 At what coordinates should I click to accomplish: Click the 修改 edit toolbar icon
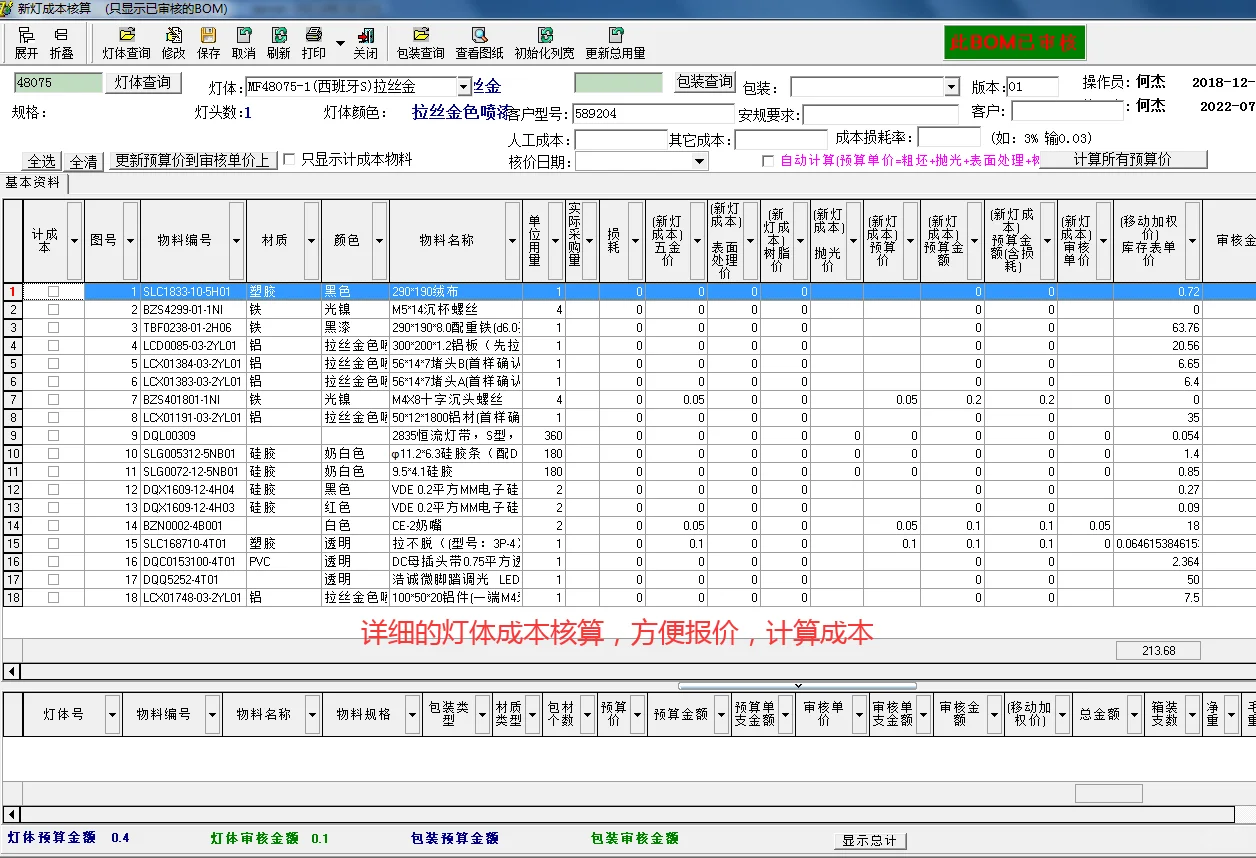[173, 43]
